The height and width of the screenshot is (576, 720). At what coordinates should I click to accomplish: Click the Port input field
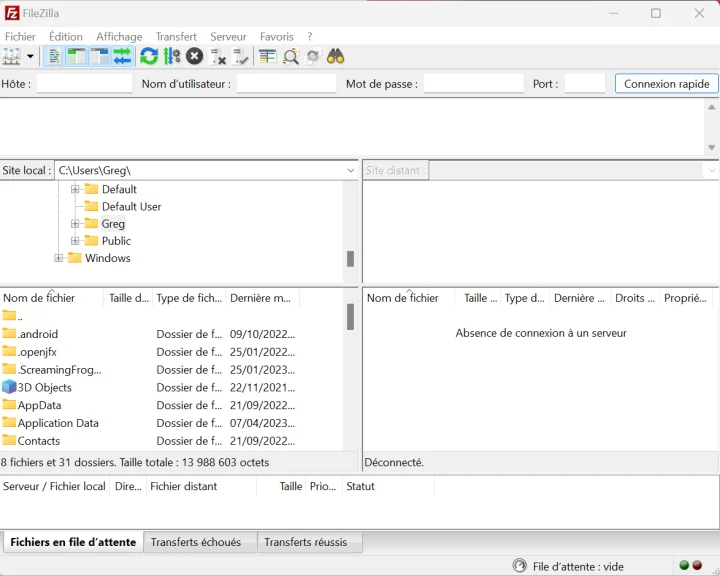coord(585,84)
